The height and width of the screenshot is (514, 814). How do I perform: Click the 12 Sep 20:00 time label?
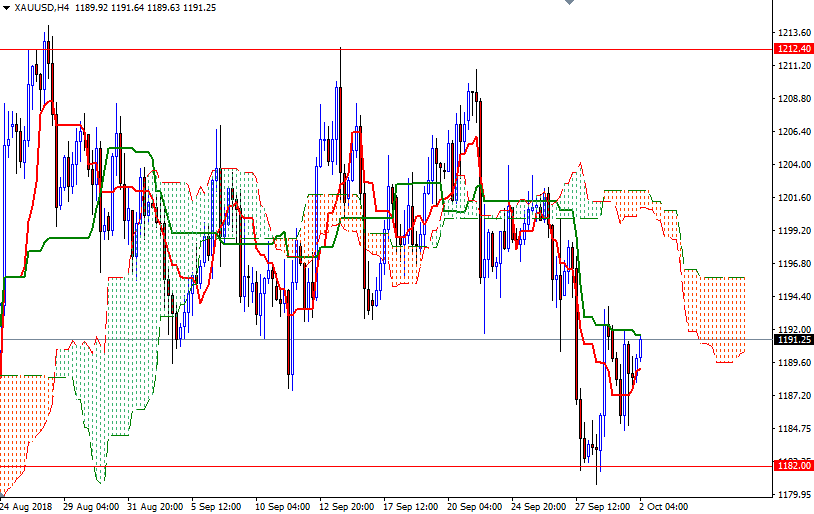click(x=347, y=506)
